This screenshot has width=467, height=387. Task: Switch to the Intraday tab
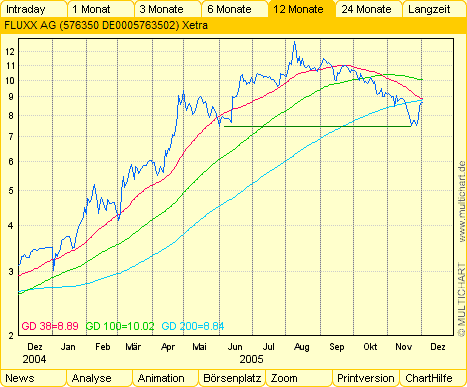tap(33, 9)
